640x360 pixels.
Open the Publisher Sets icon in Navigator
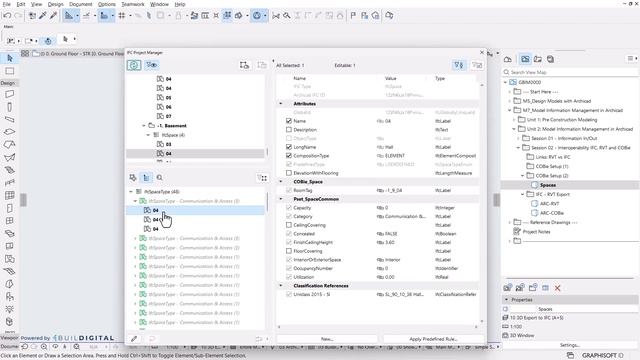coord(550,59)
